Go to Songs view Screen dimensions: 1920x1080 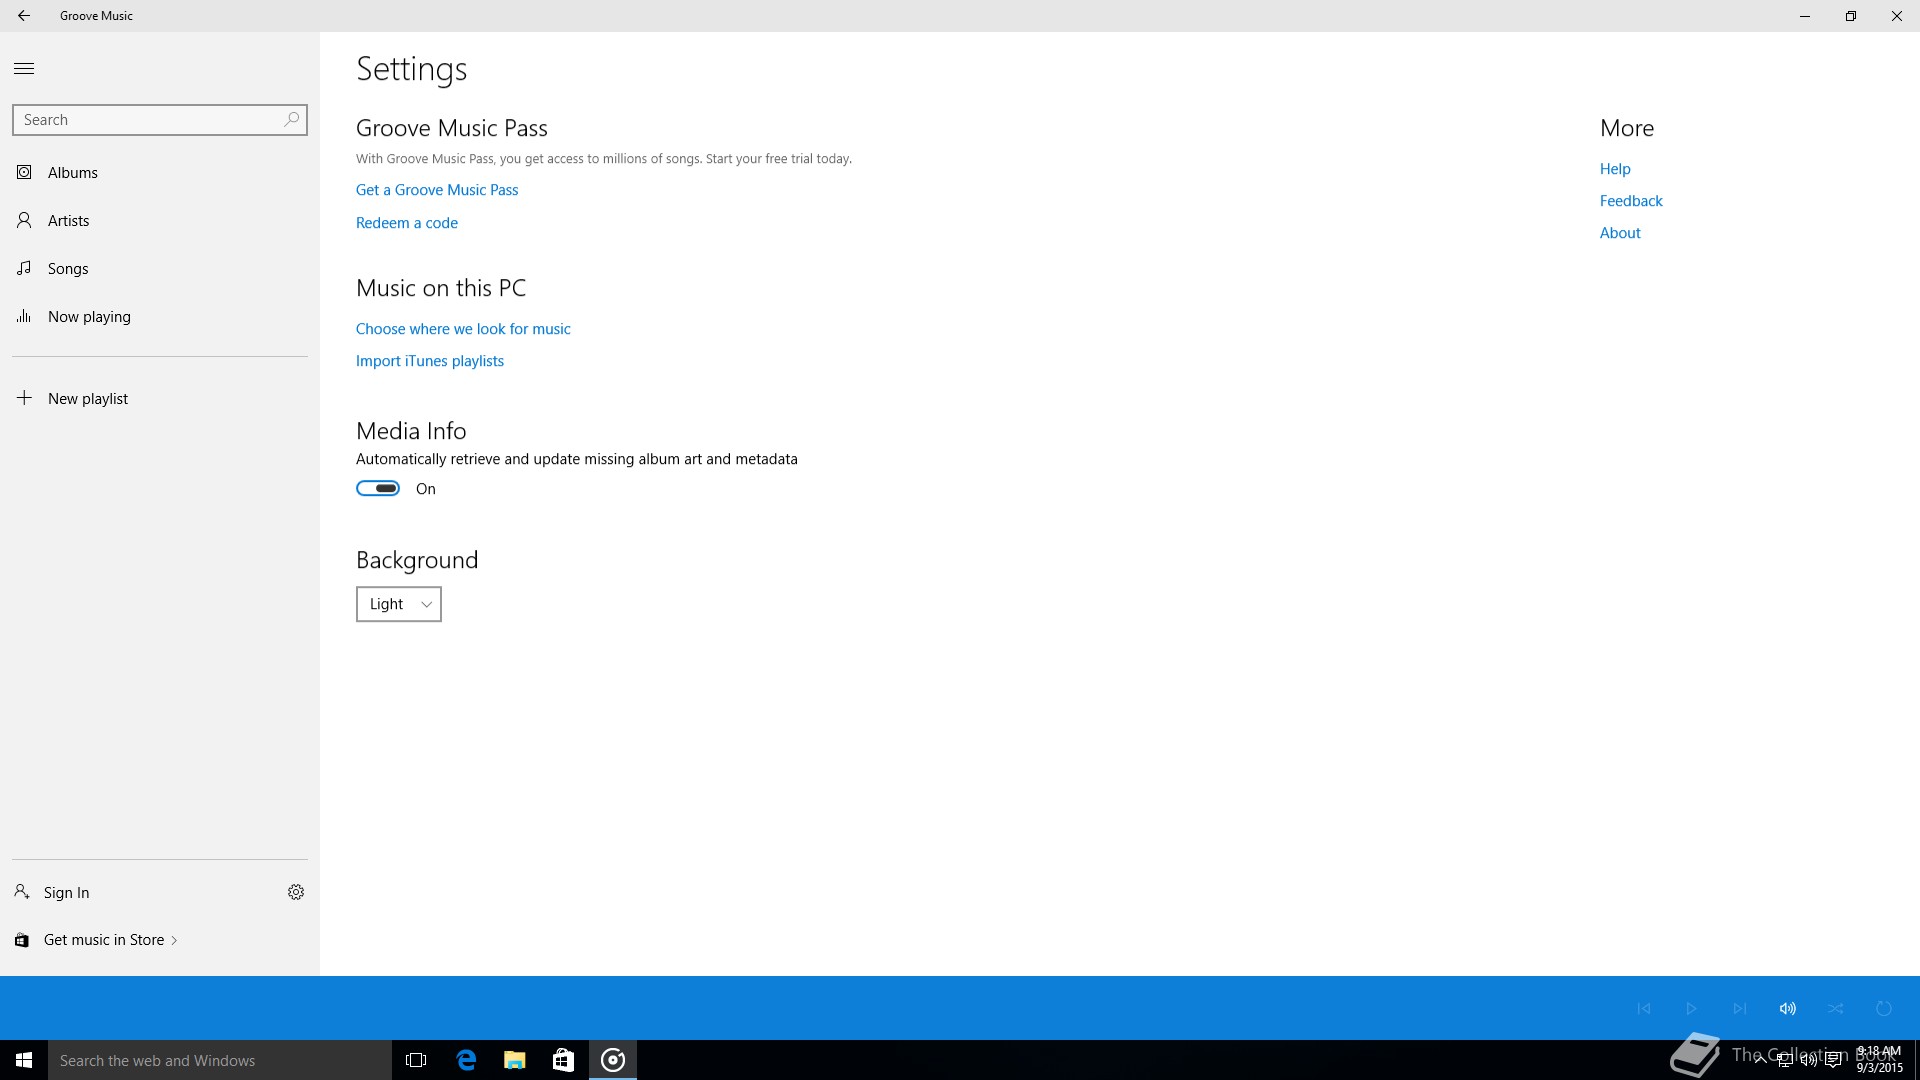click(160, 268)
